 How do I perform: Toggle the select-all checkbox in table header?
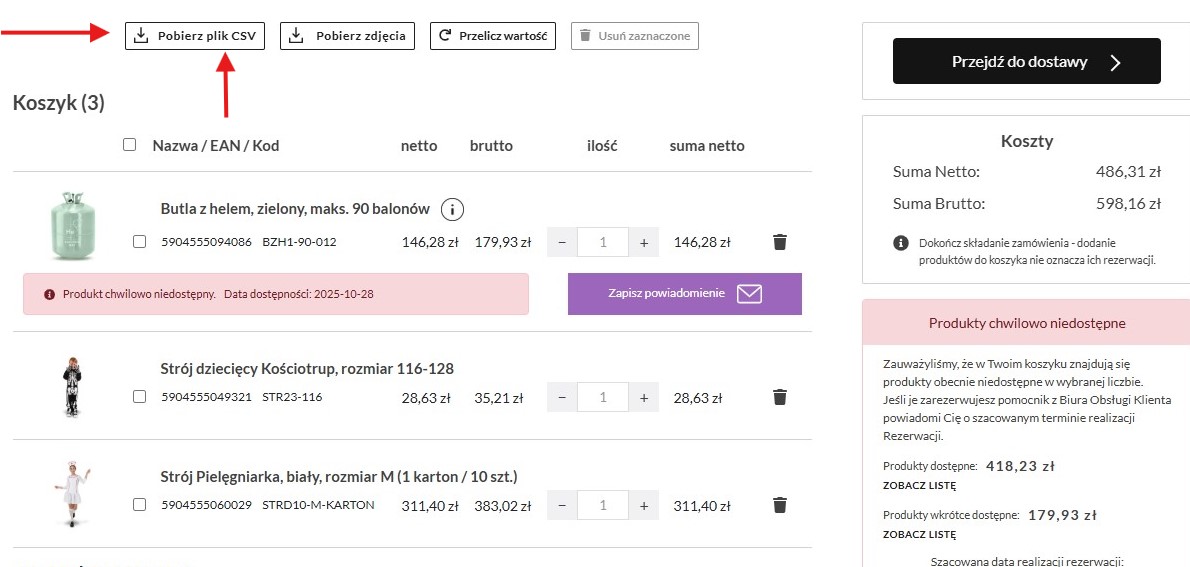pos(129,145)
